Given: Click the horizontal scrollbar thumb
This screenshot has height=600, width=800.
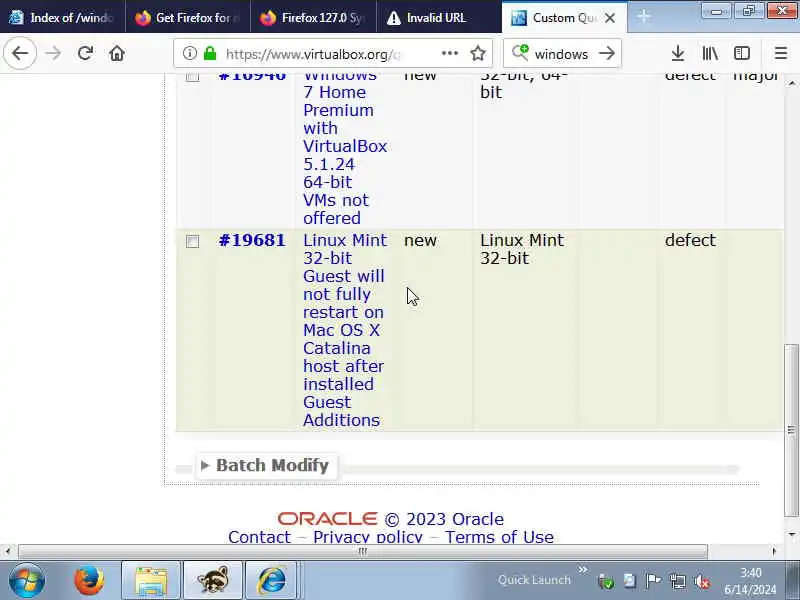Looking at the screenshot, I should pyautogui.click(x=363, y=551).
